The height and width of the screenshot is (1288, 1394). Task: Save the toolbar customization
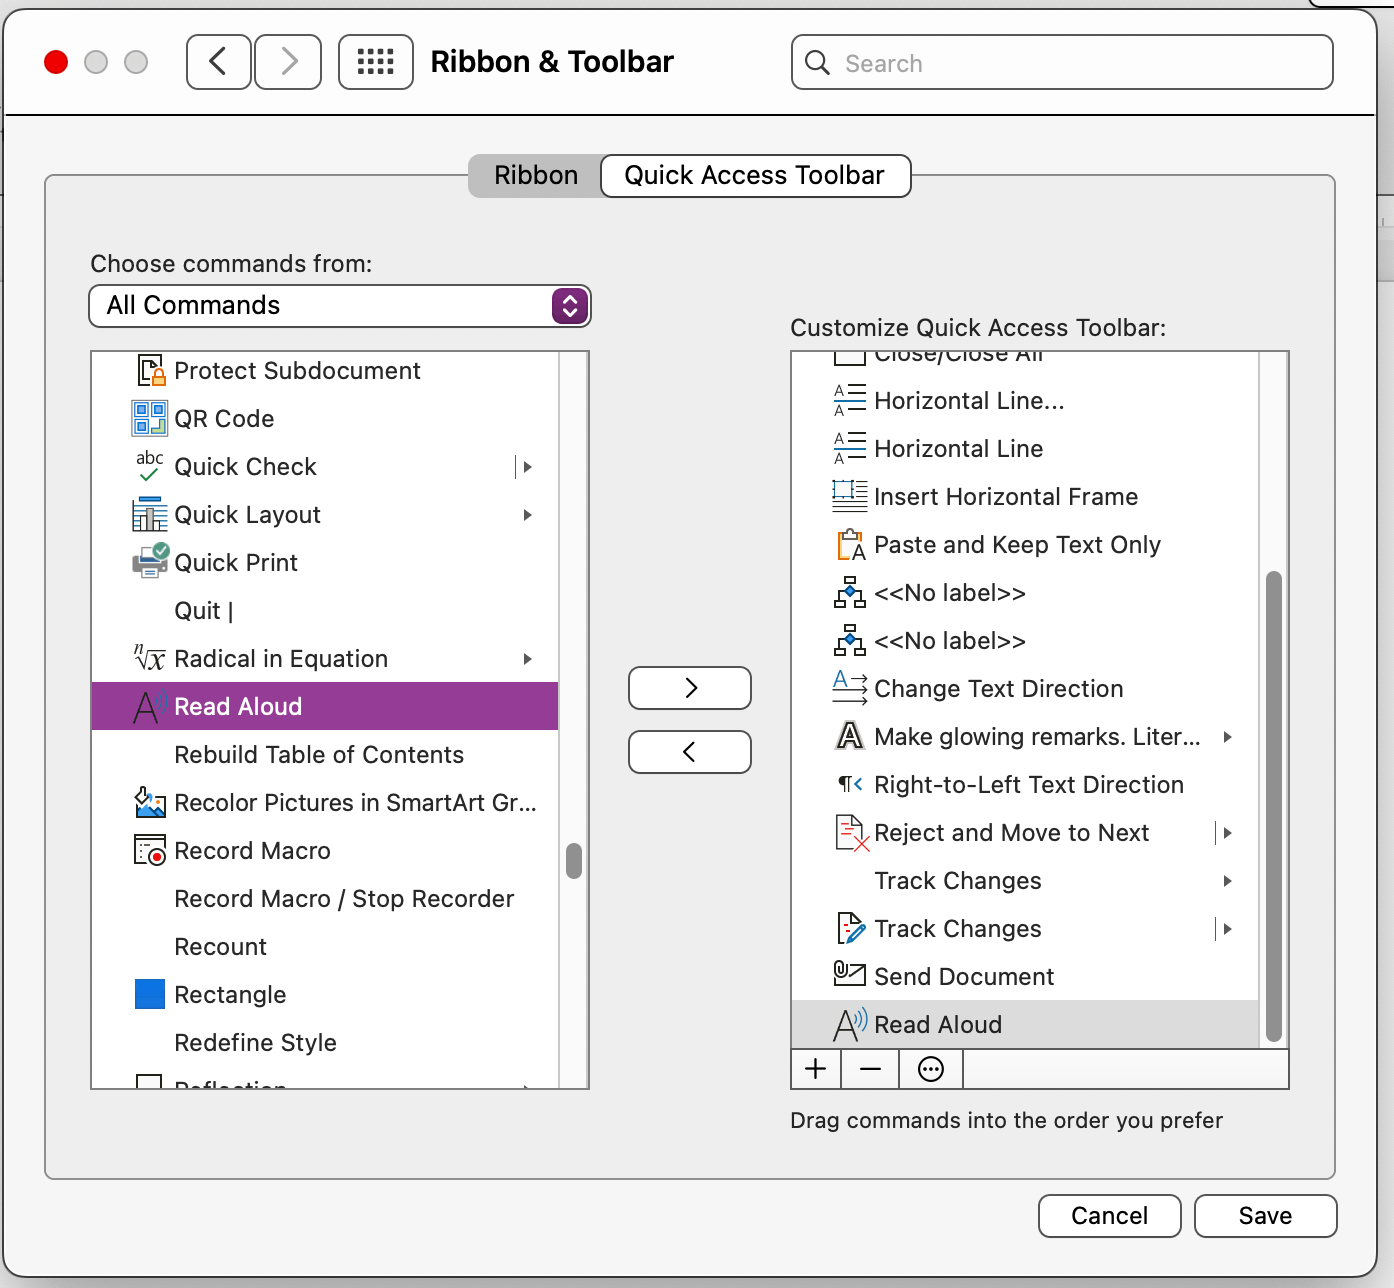(x=1266, y=1216)
